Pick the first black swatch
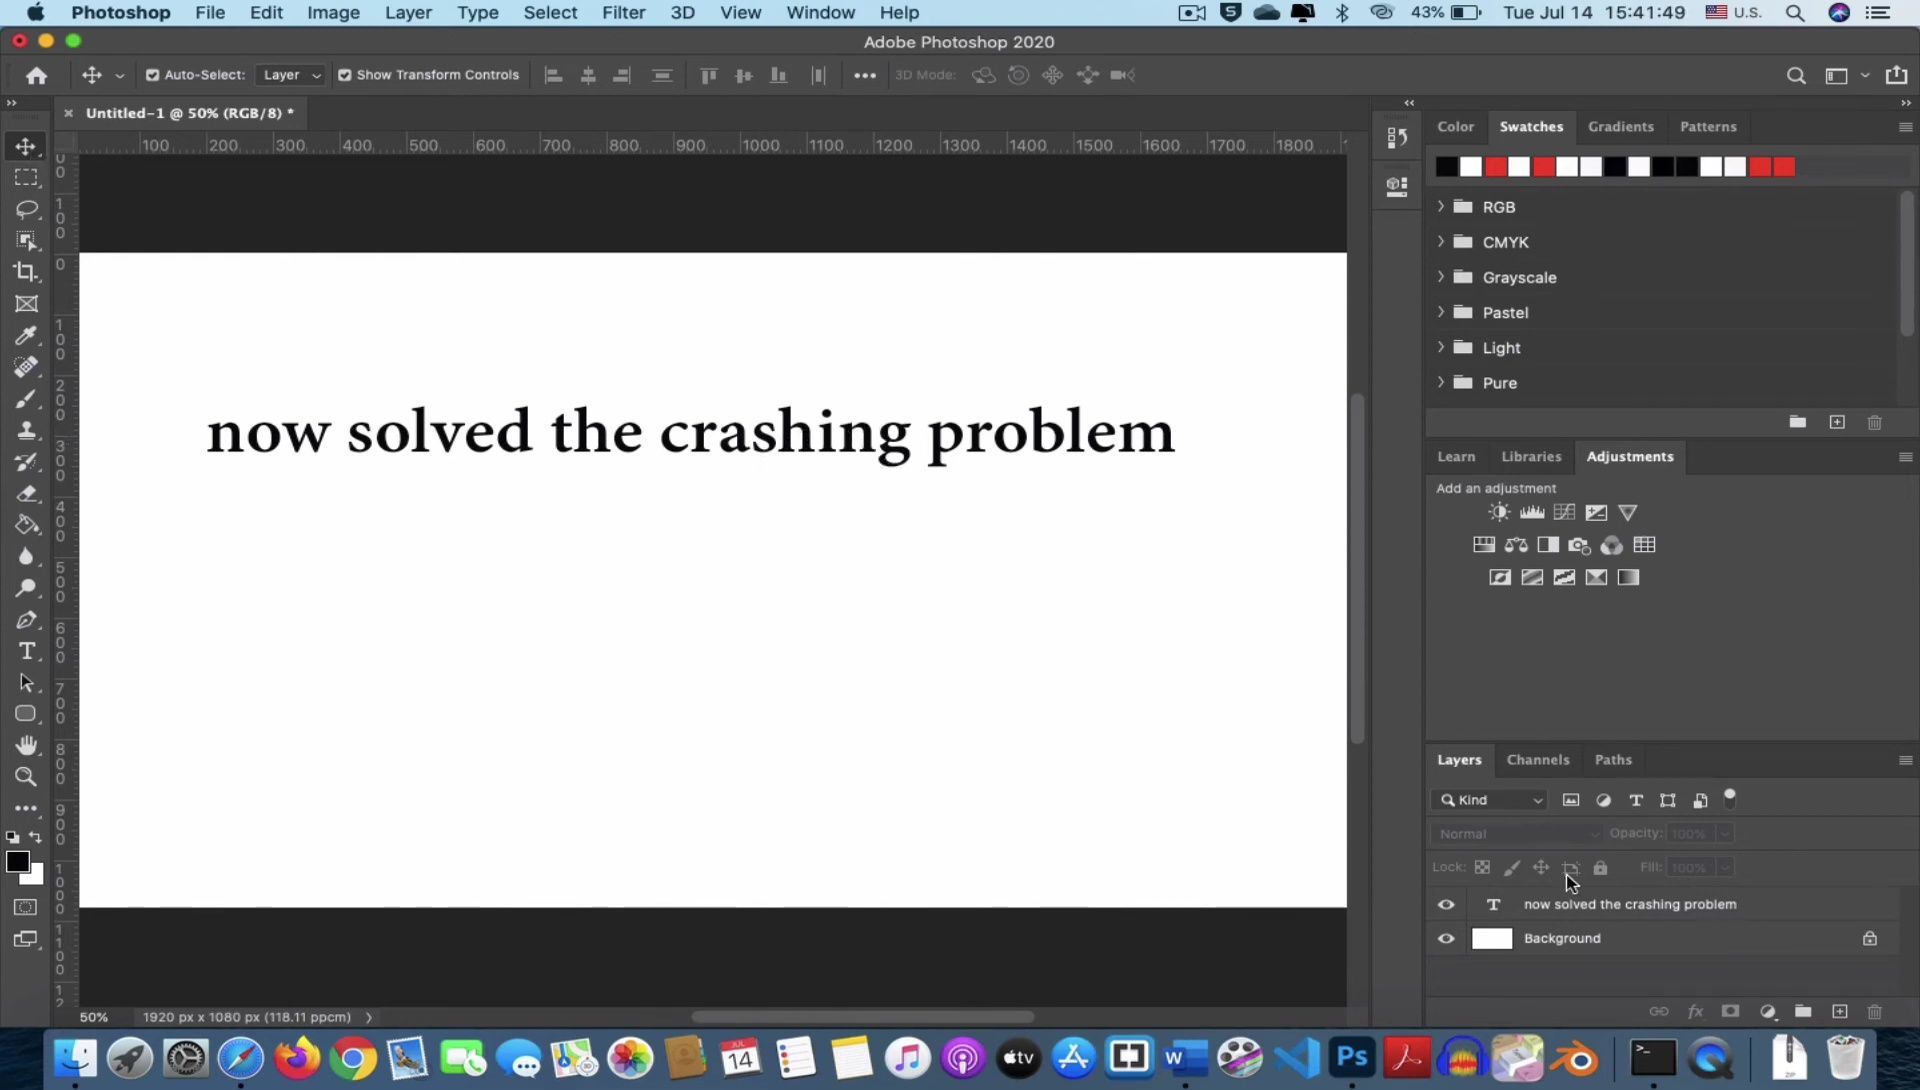1920x1090 pixels. (x=1446, y=167)
